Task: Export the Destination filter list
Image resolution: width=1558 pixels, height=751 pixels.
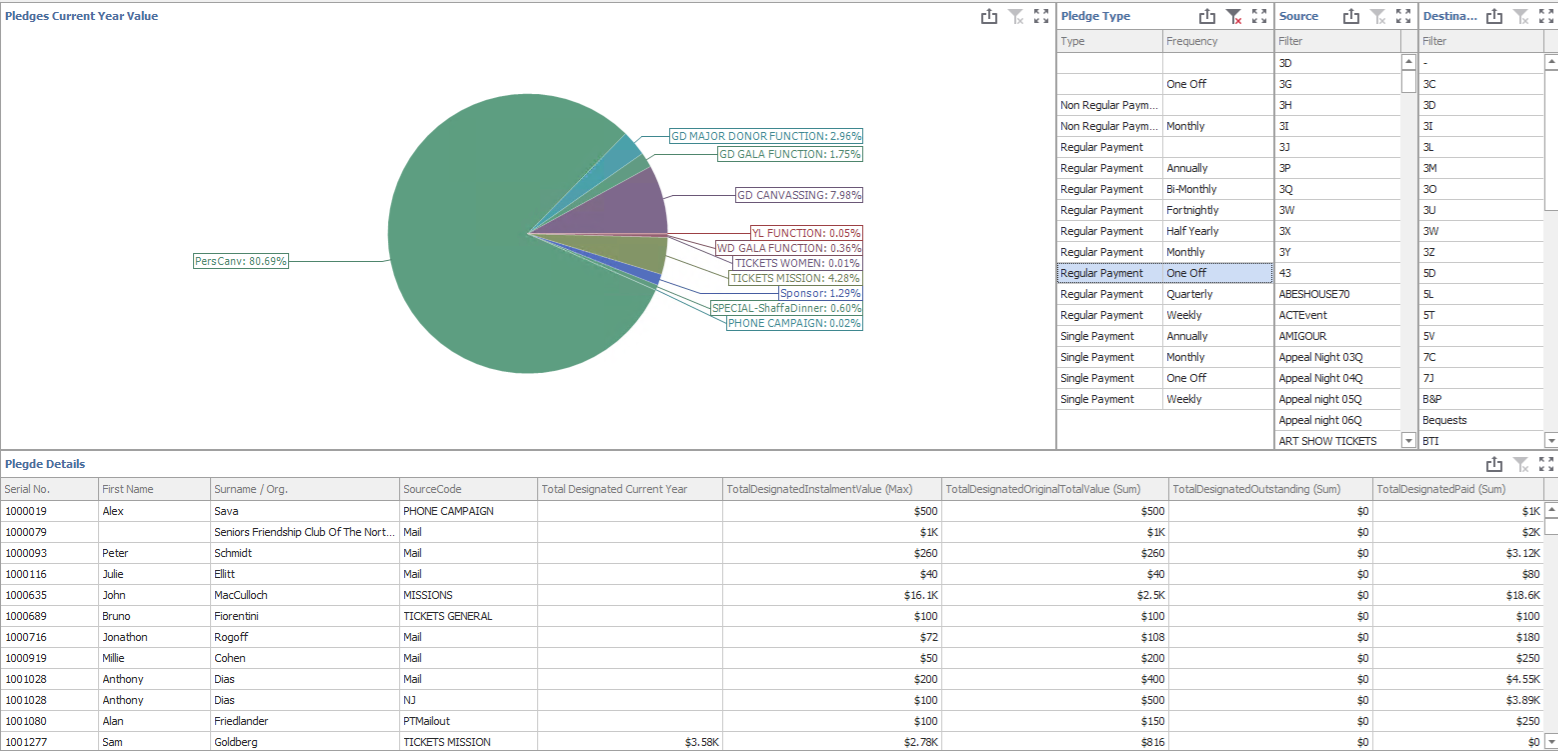Action: [1495, 16]
